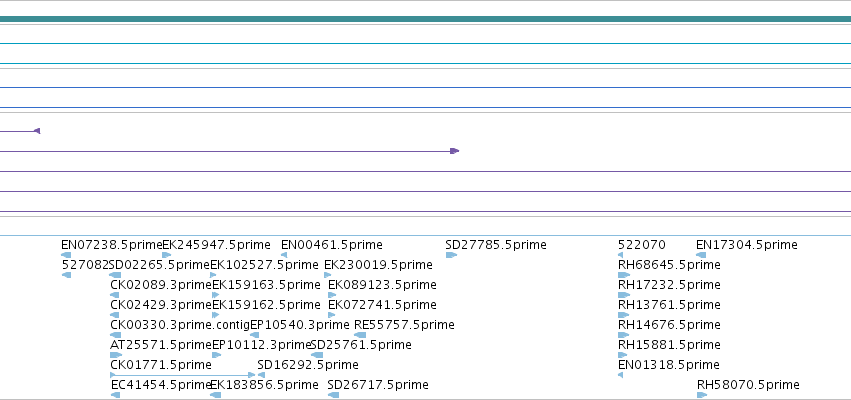Select the EK072741.5prime label
851x400 pixels.
(x=382, y=305)
